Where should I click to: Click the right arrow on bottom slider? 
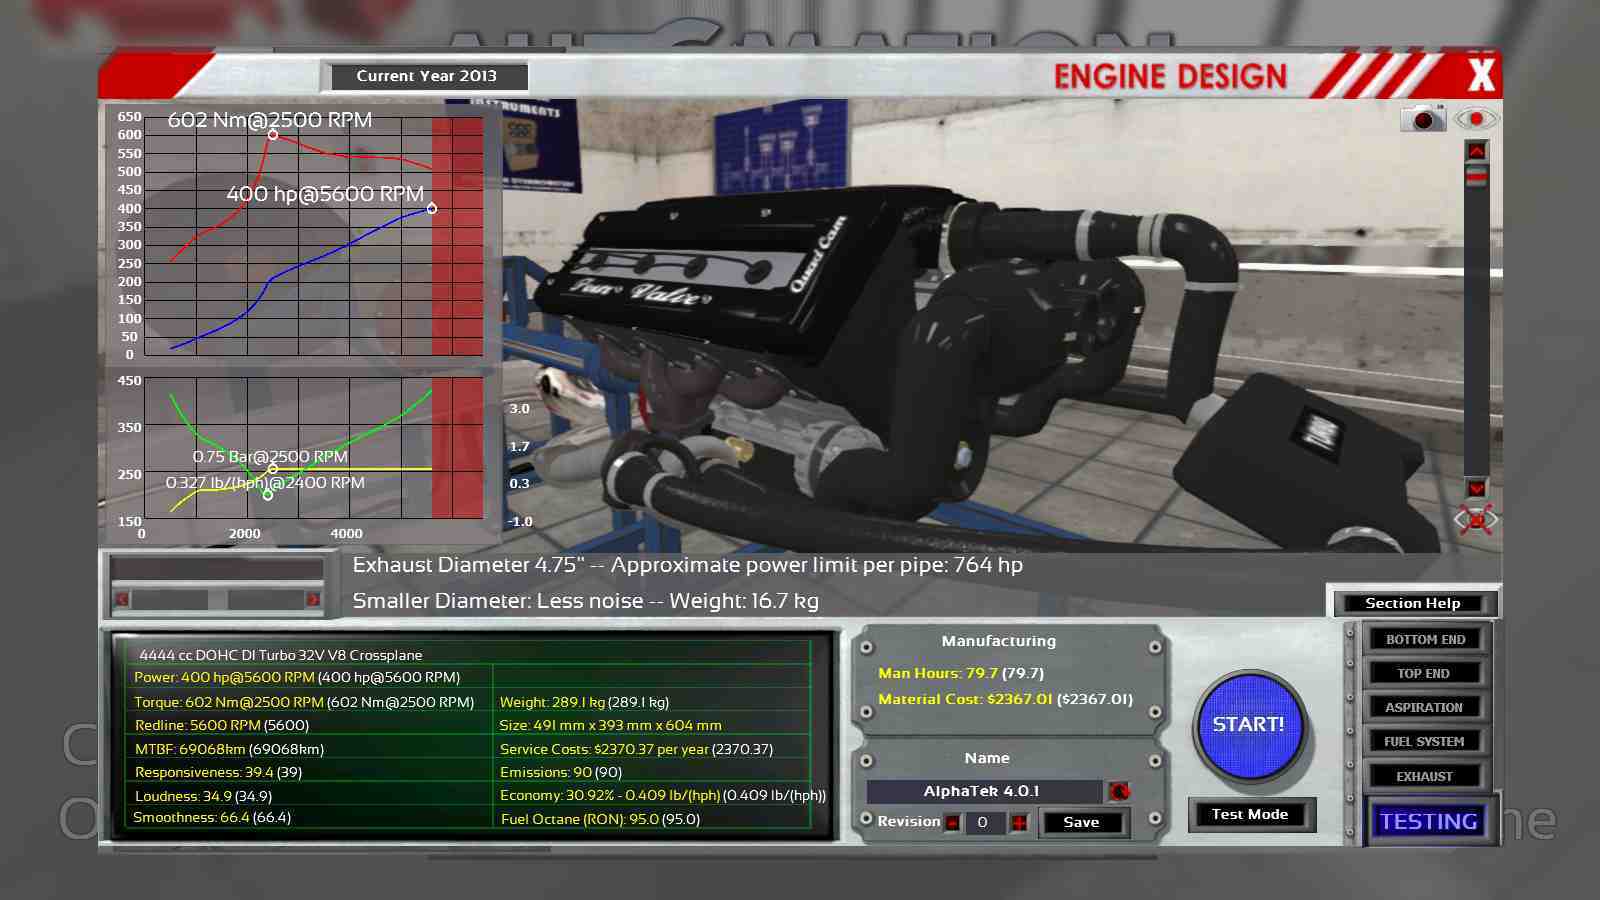pos(312,599)
